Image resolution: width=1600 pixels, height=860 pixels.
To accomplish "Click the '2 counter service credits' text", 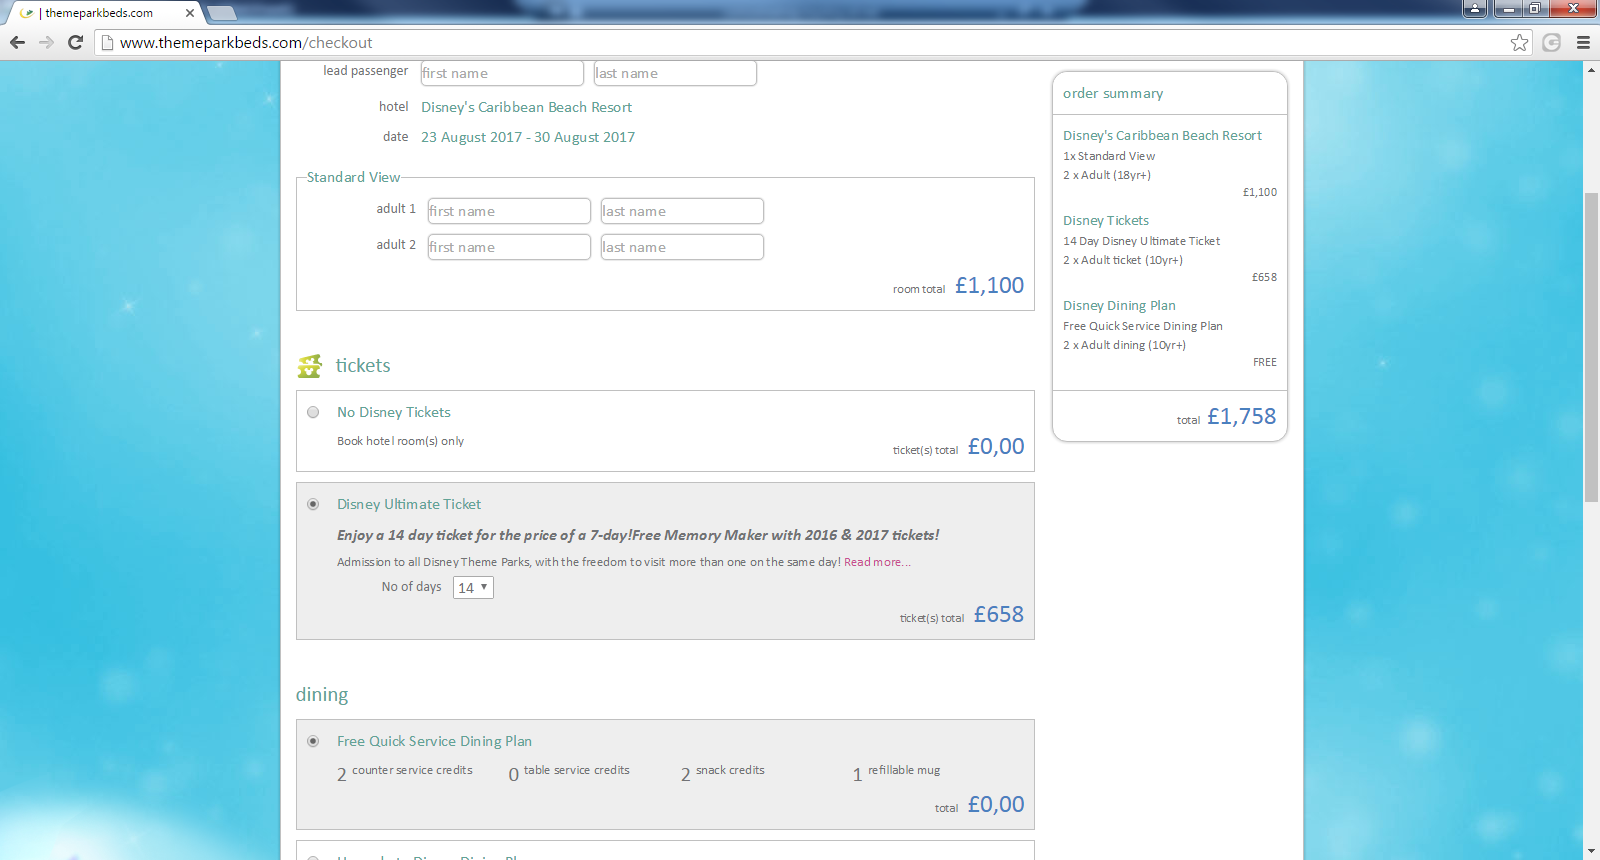I will [x=405, y=772].
